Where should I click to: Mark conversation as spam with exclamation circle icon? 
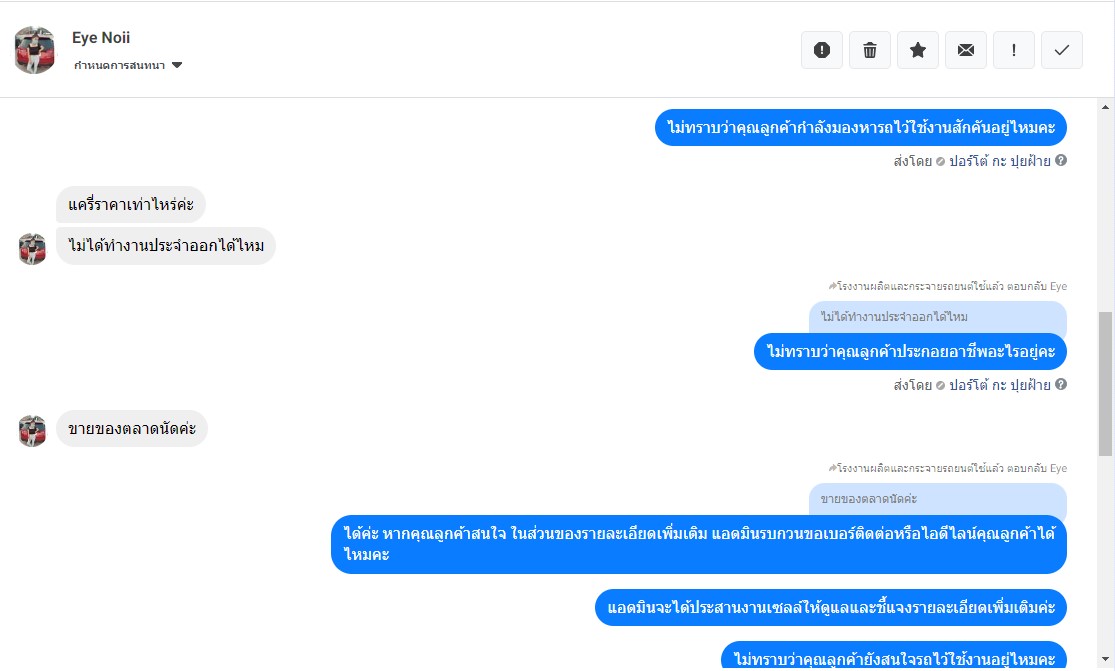coord(821,50)
